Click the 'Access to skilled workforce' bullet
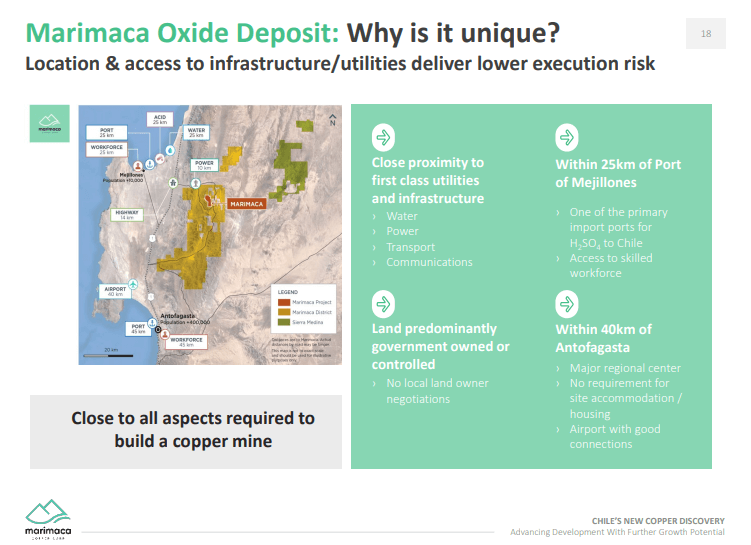This screenshot has width=751, height=545. 611,266
